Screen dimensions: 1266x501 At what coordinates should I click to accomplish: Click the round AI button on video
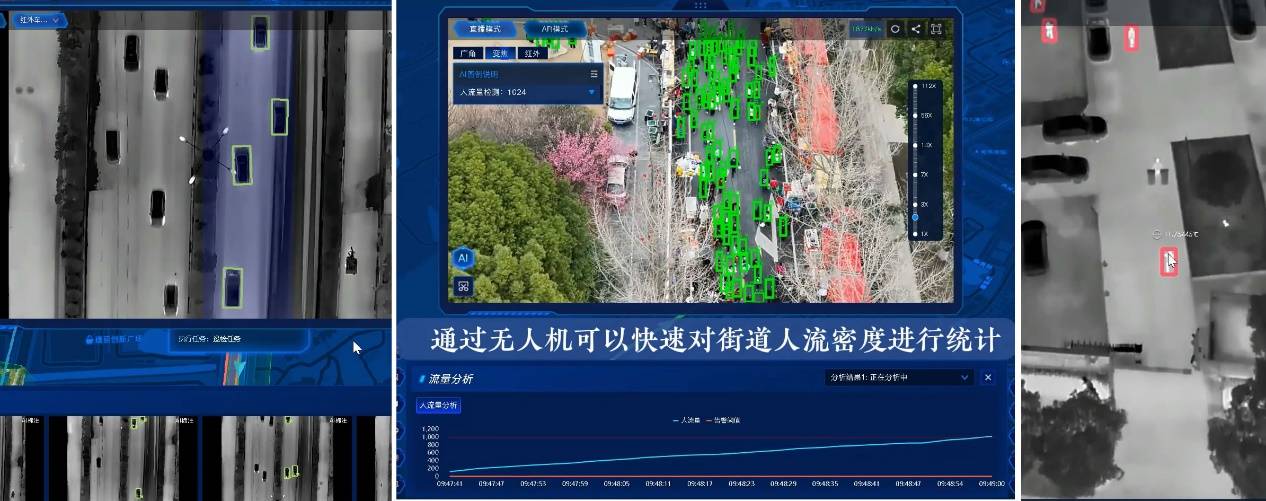tap(463, 258)
